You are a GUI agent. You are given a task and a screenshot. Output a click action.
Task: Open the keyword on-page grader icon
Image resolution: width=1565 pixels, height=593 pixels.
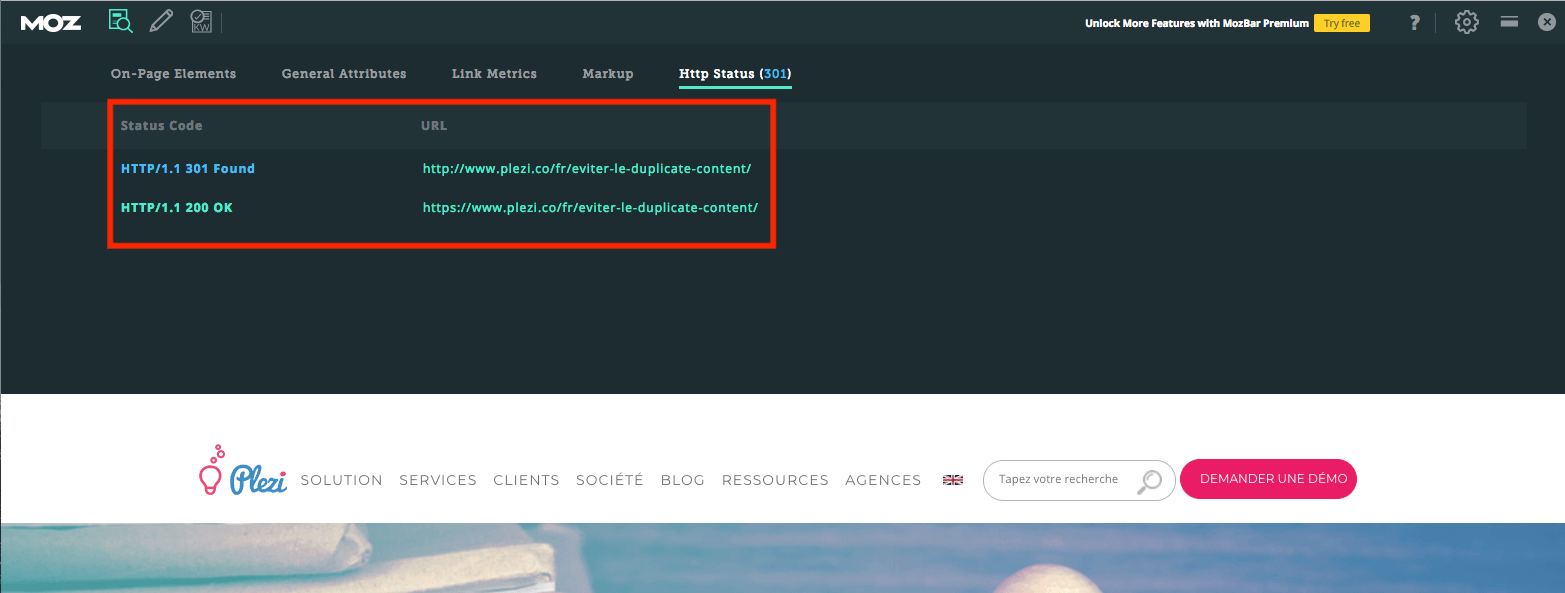click(201, 21)
